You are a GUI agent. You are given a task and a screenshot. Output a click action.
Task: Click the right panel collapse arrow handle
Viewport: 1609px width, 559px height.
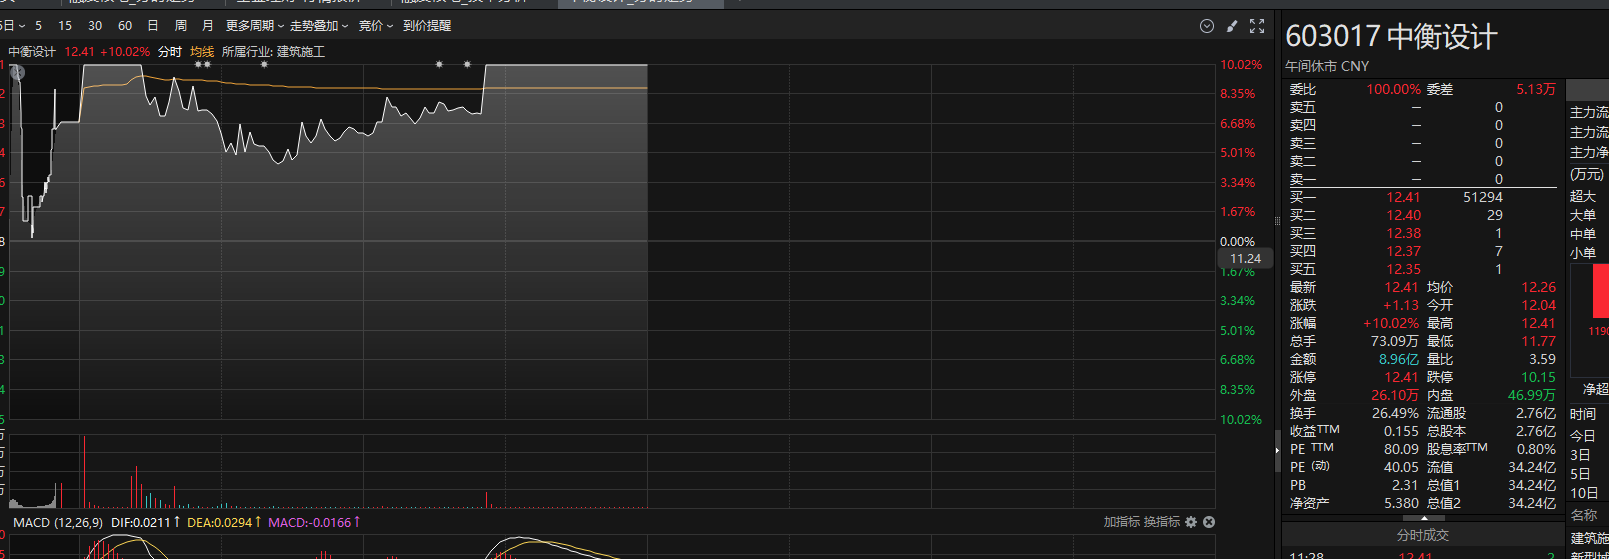coord(1277,451)
